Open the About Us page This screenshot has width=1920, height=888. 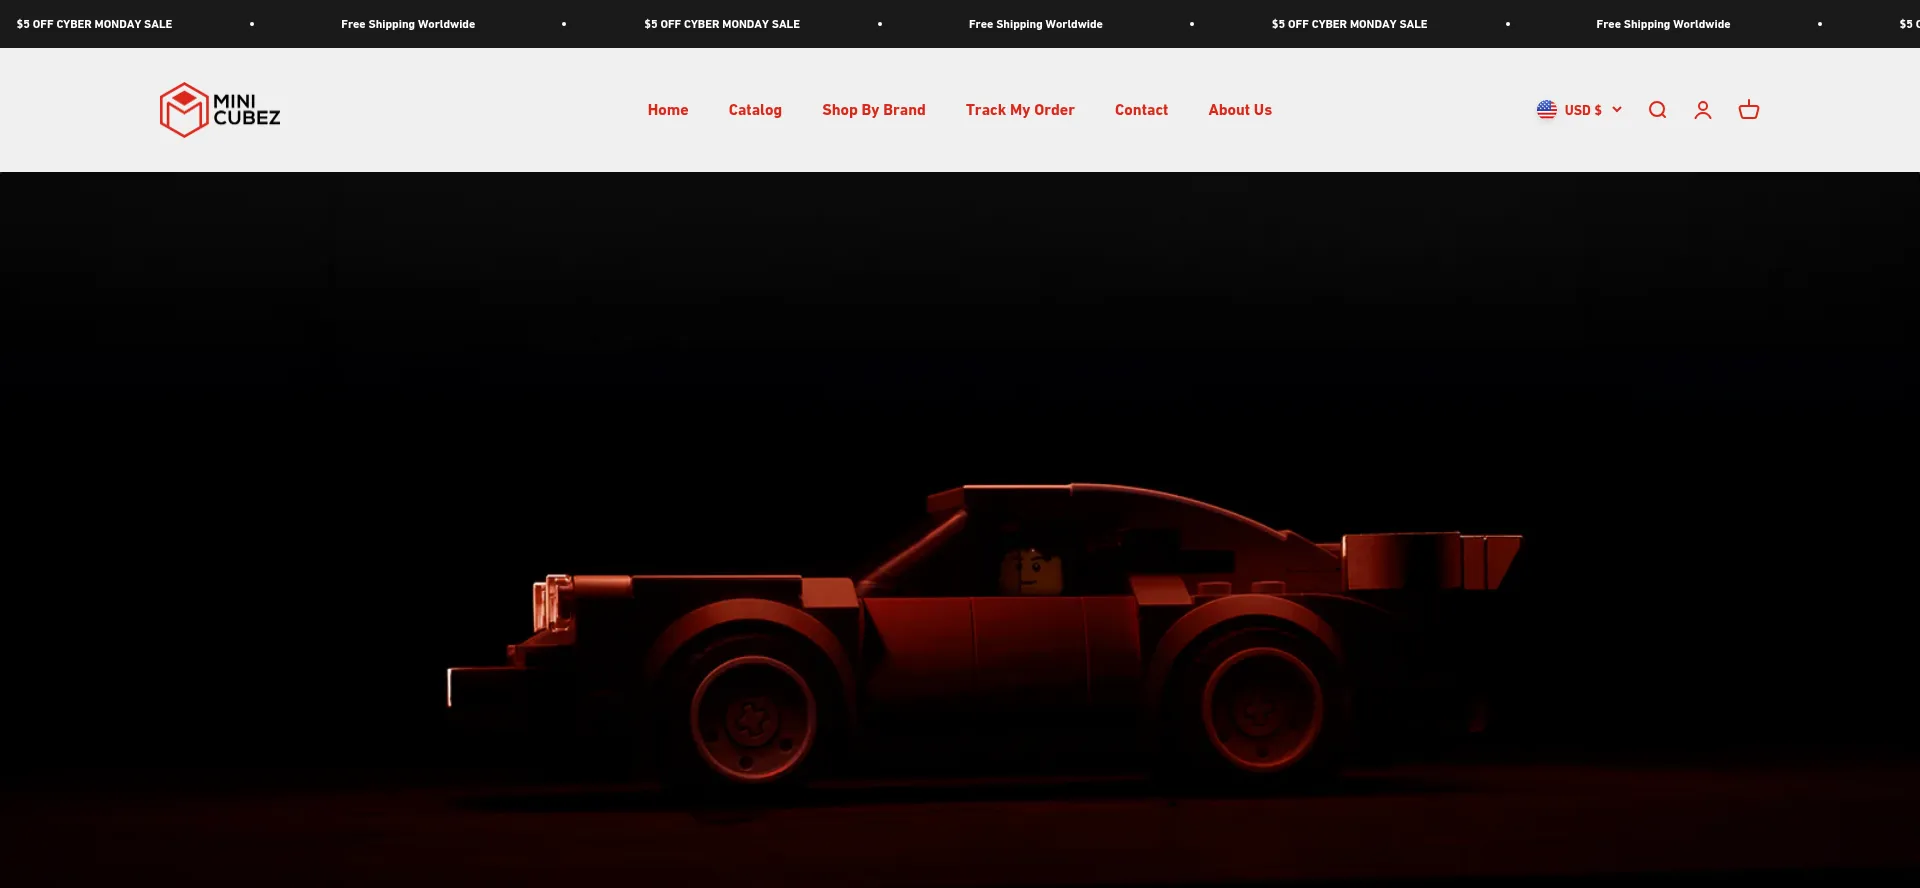(x=1239, y=110)
